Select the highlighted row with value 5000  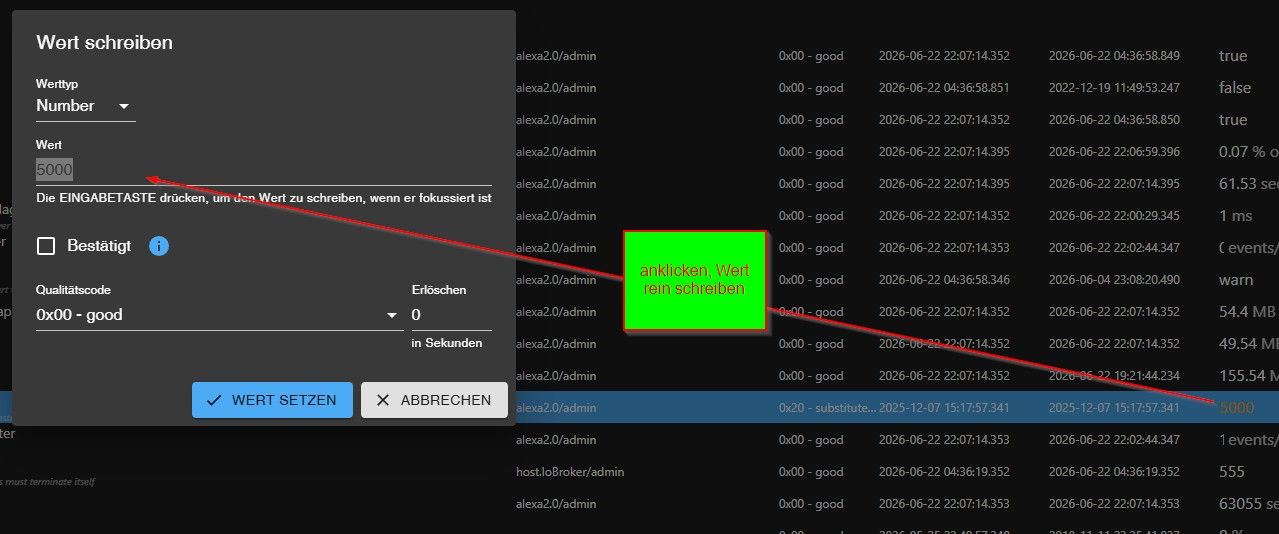tap(897, 407)
